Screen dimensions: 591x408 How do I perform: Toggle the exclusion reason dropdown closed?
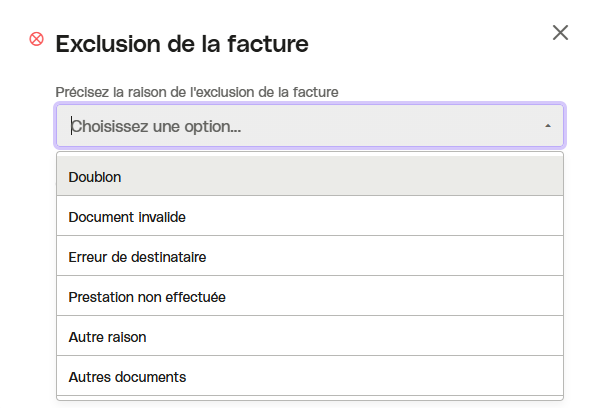point(548,126)
